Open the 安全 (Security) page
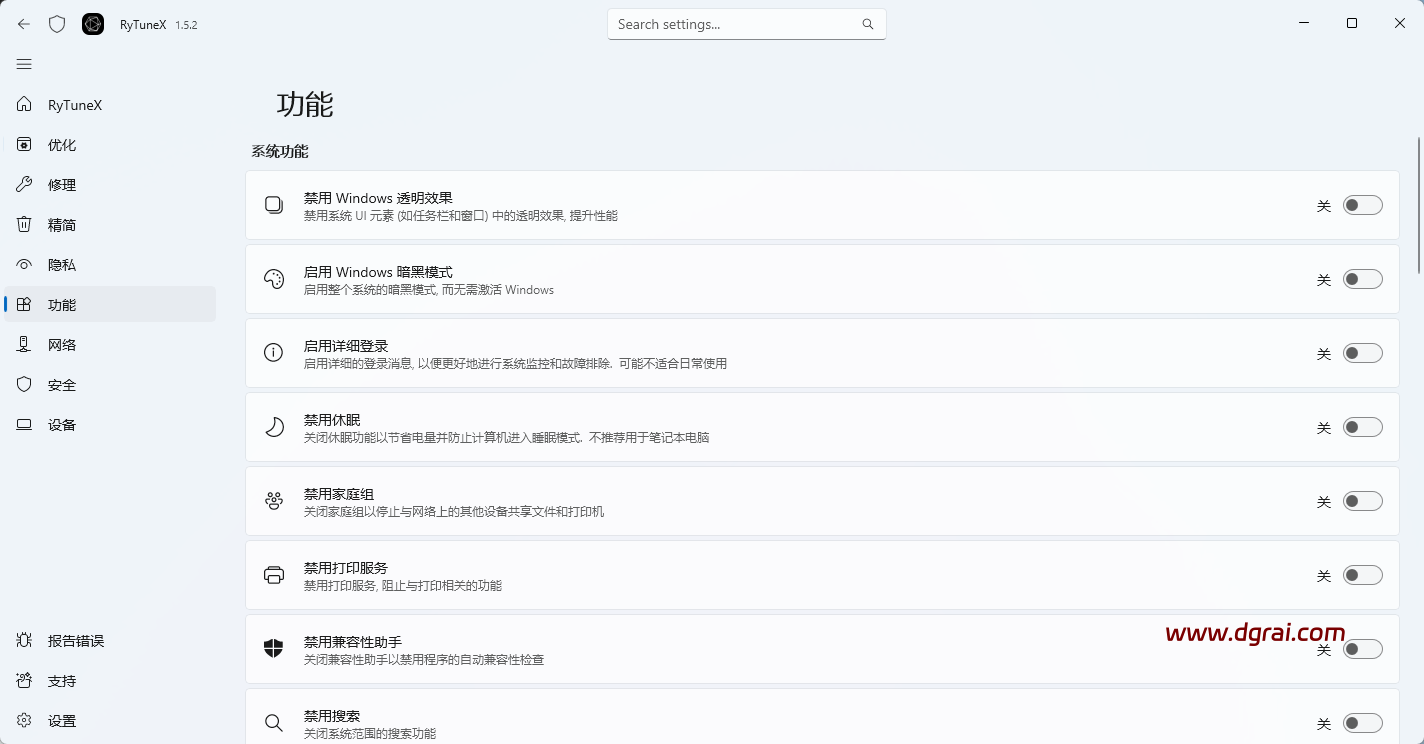Image resolution: width=1424 pixels, height=744 pixels. point(61,384)
